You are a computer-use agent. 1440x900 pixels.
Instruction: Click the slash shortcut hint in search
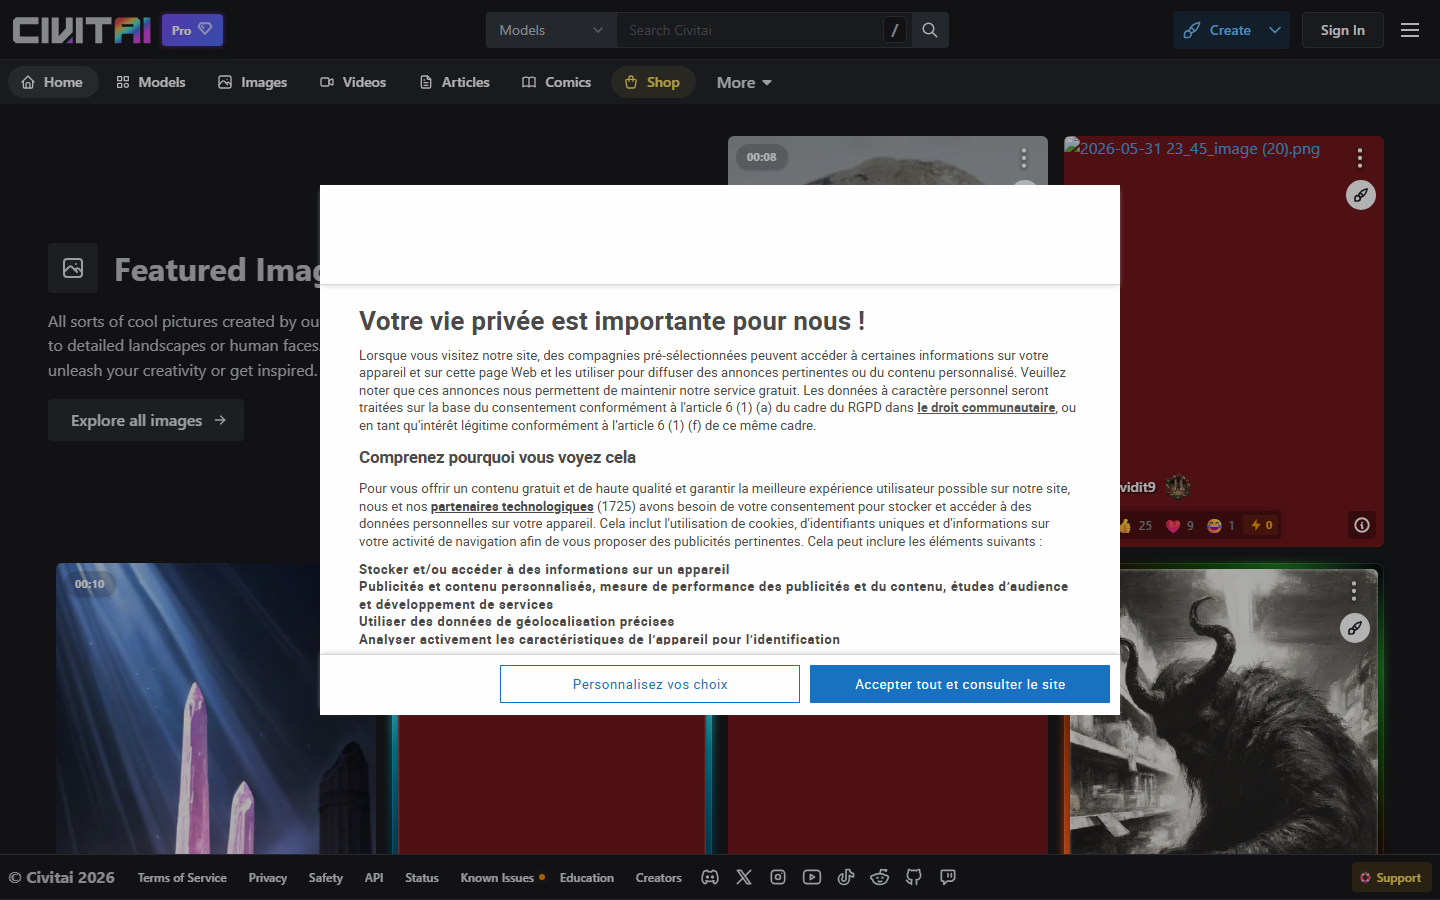[895, 30]
